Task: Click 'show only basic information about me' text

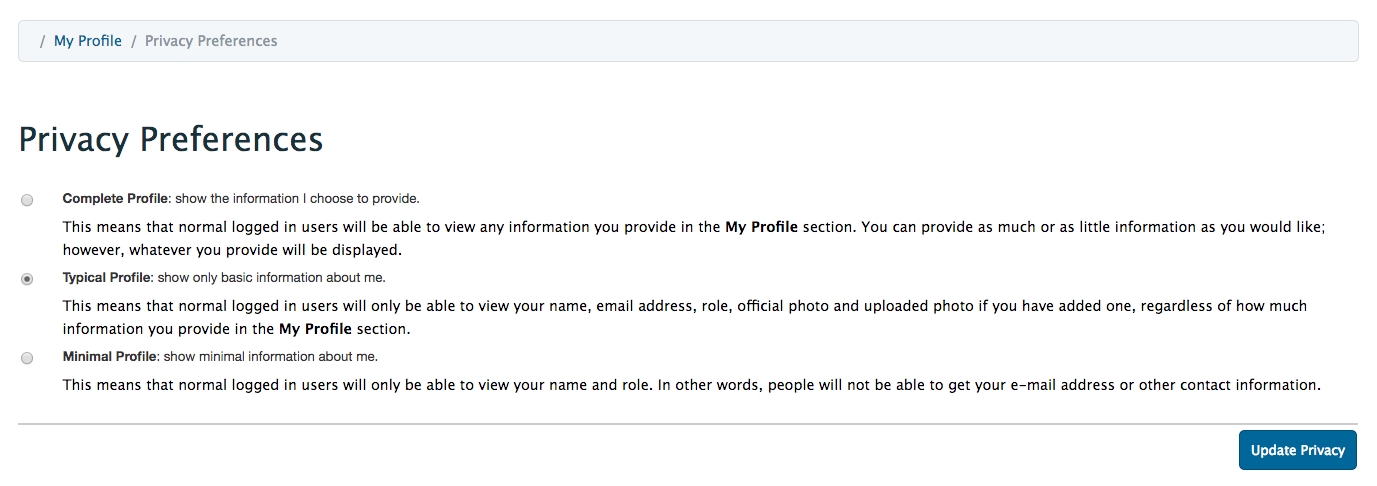Action: point(270,277)
